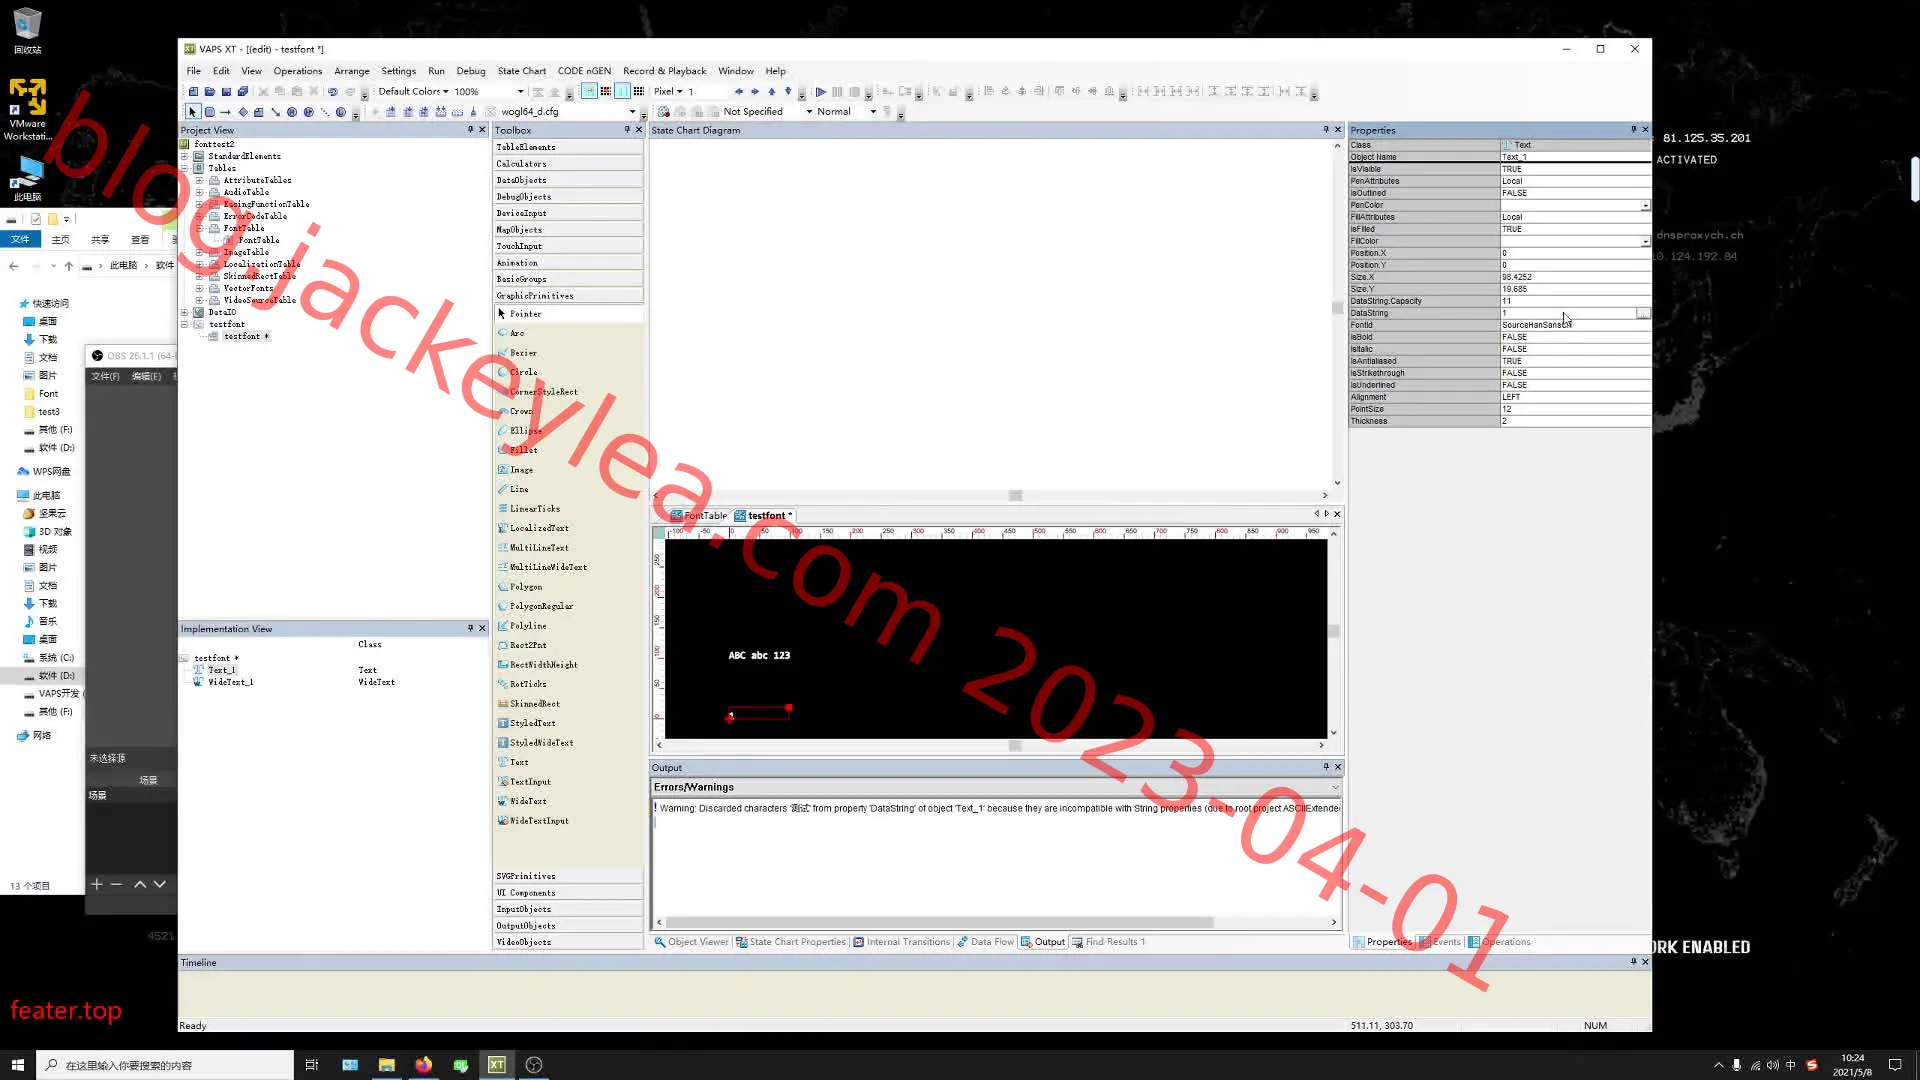Click the Open file toolbar icon
The width and height of the screenshot is (1920, 1080).
[210, 91]
